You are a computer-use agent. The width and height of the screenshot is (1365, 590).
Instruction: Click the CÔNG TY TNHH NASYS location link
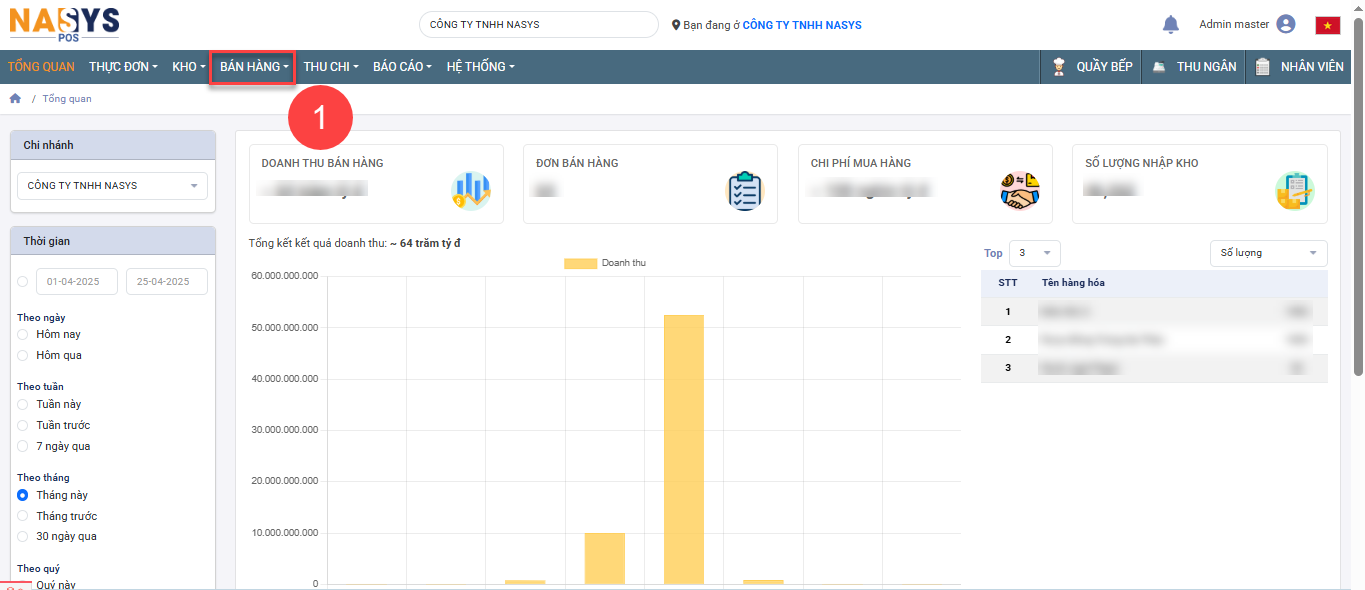click(x=802, y=25)
